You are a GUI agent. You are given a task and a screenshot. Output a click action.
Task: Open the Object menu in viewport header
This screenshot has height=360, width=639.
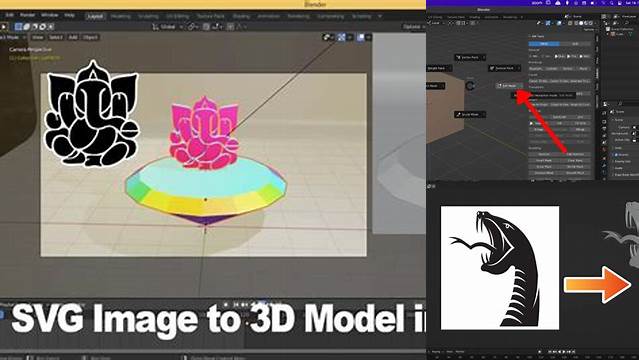pyautogui.click(x=90, y=38)
